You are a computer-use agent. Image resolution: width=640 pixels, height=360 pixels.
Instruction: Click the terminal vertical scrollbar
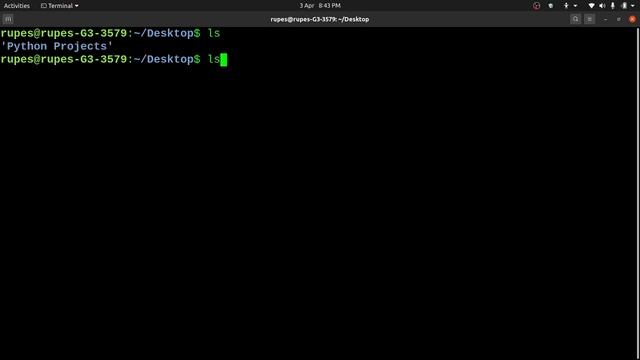(638, 193)
